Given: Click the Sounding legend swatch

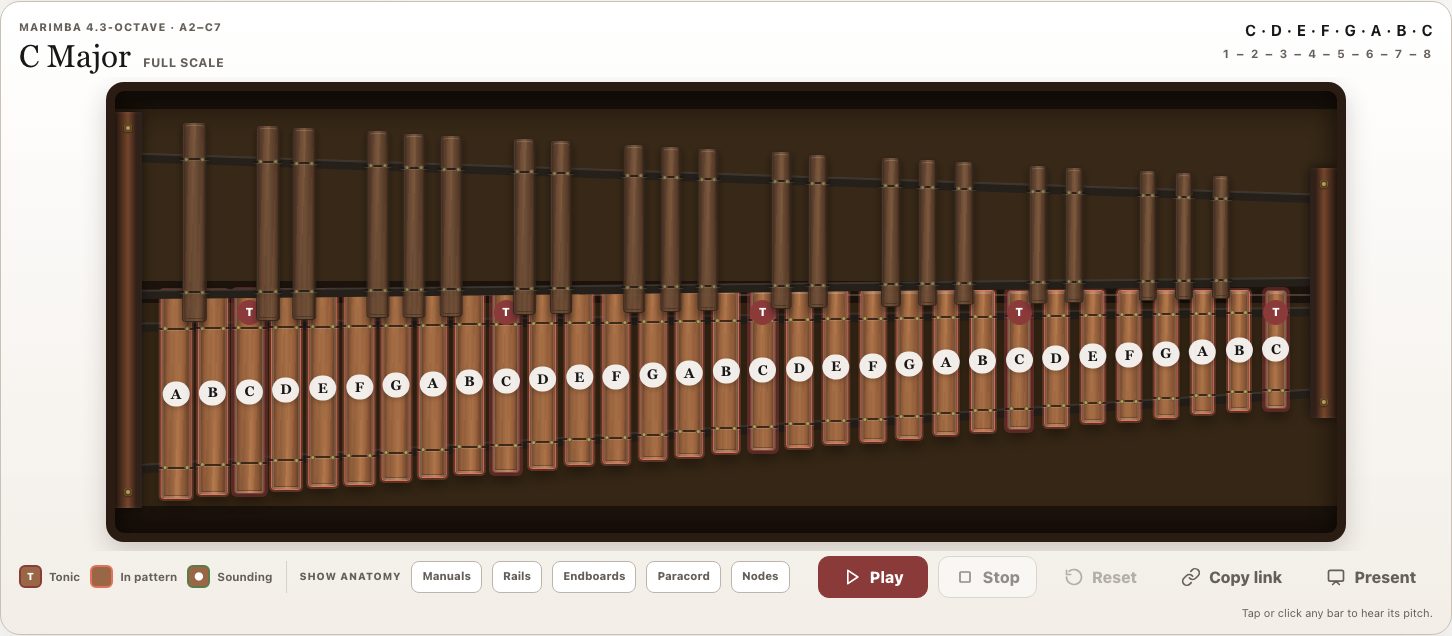Looking at the screenshot, I should [198, 577].
